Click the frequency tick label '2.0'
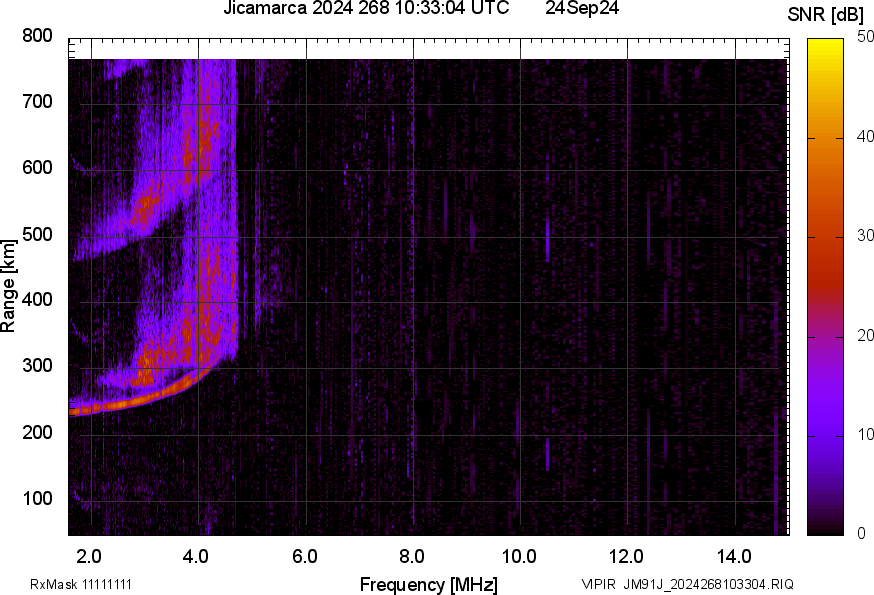 pos(89,557)
